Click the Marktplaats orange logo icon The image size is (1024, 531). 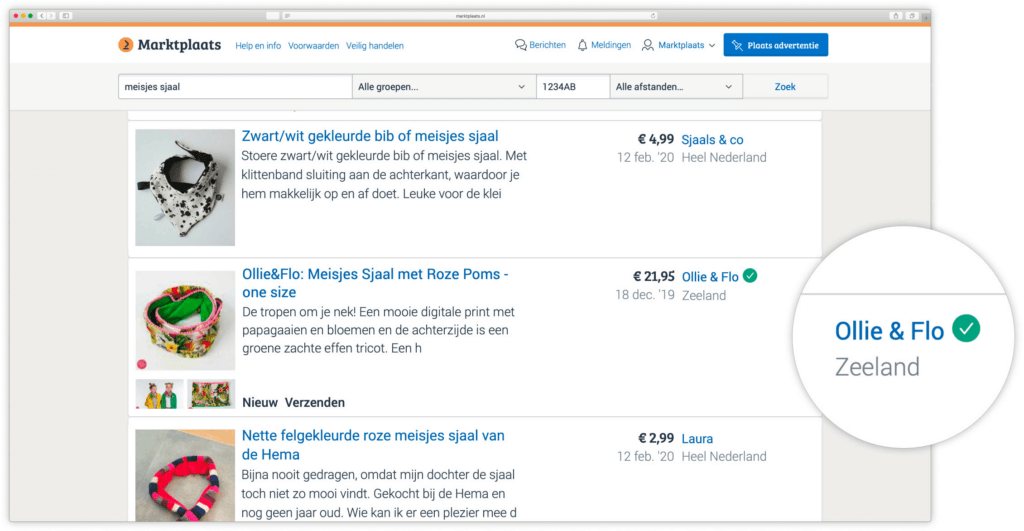125,44
